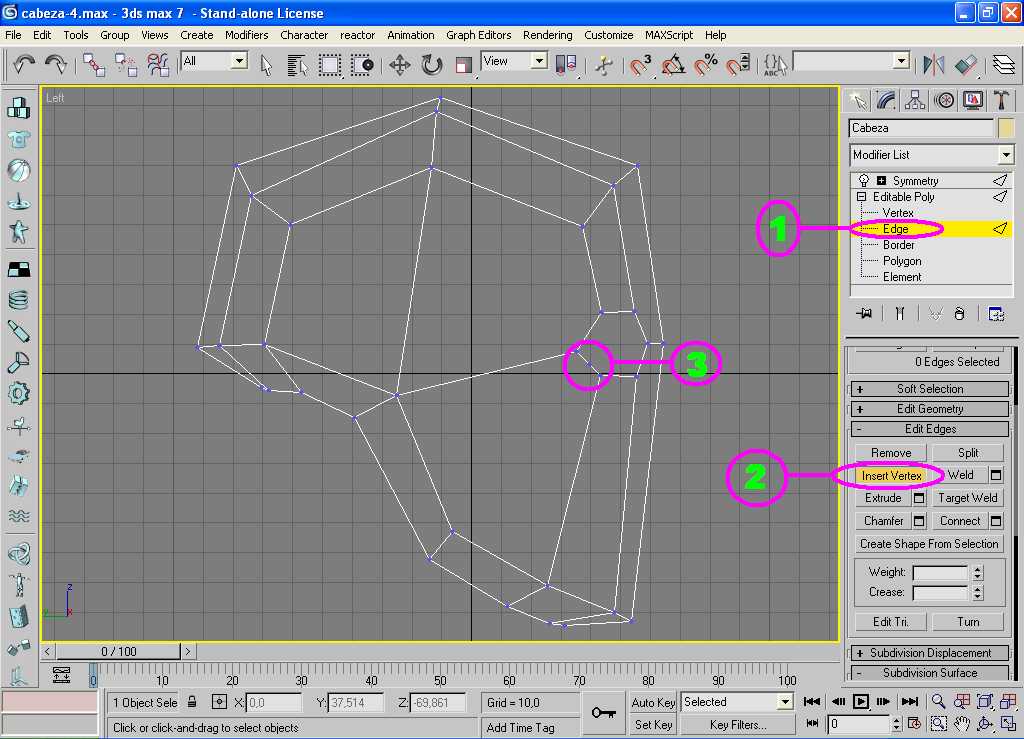Screen dimensions: 1024x739
Task: Click the time slider showing 0 / 100
Action: [x=118, y=652]
